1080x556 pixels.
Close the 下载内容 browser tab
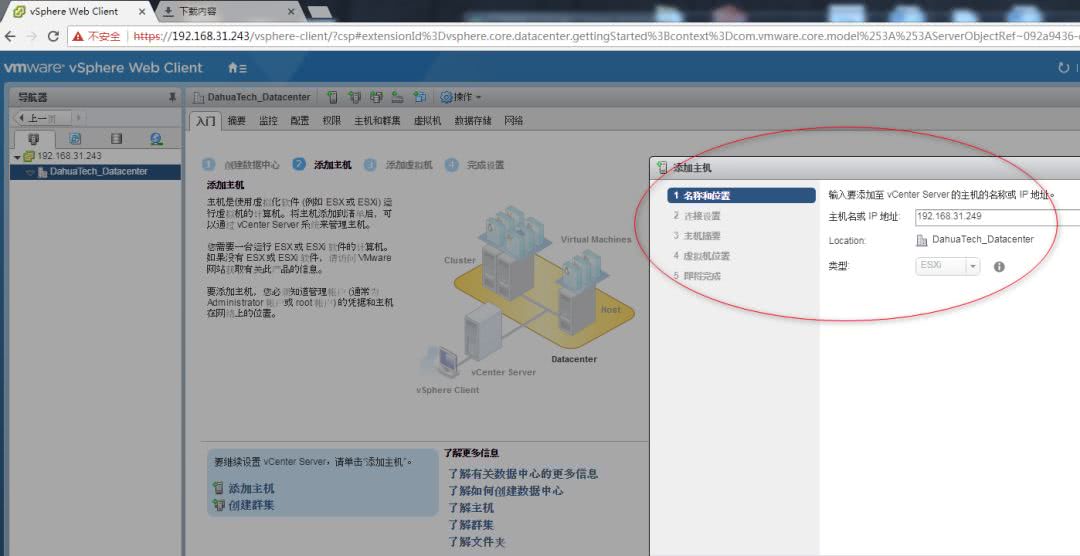pyautogui.click(x=291, y=12)
